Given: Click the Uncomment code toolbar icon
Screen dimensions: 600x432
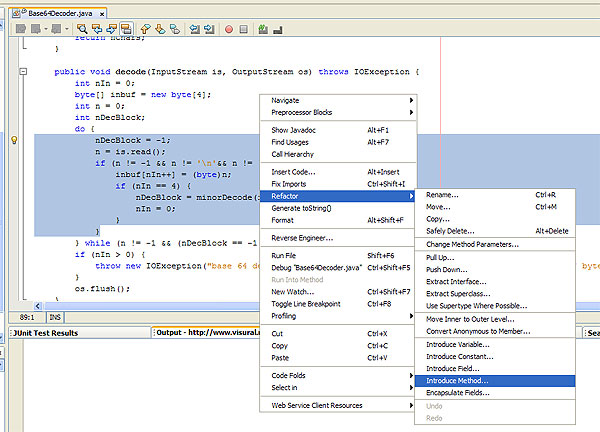Looking at the screenshot, I should click(x=278, y=29).
